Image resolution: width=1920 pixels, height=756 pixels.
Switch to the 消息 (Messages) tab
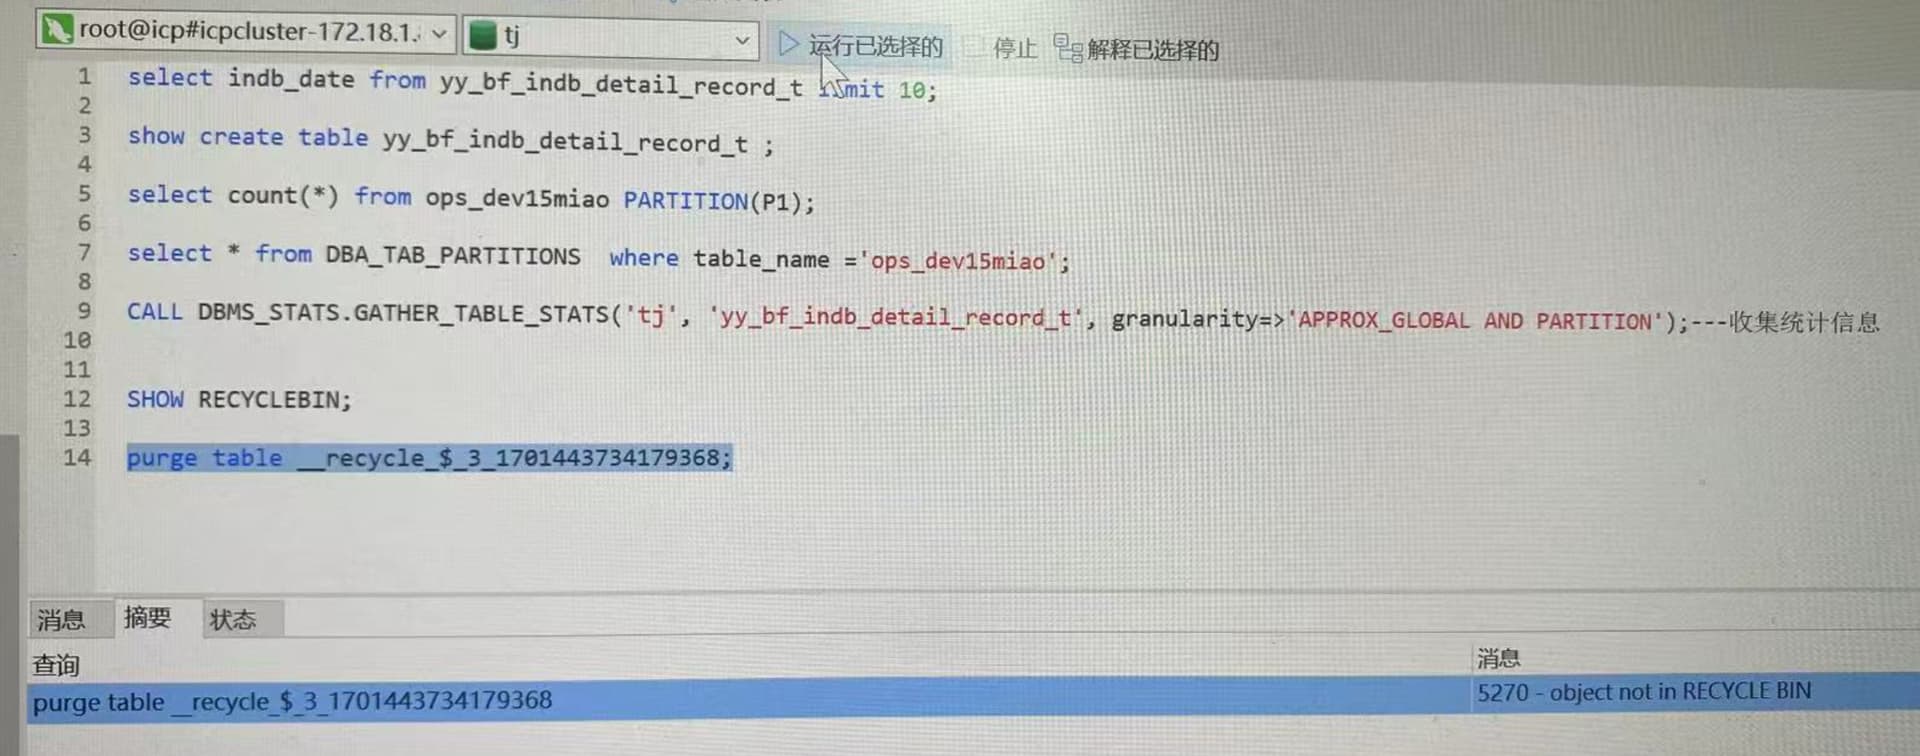coord(62,620)
